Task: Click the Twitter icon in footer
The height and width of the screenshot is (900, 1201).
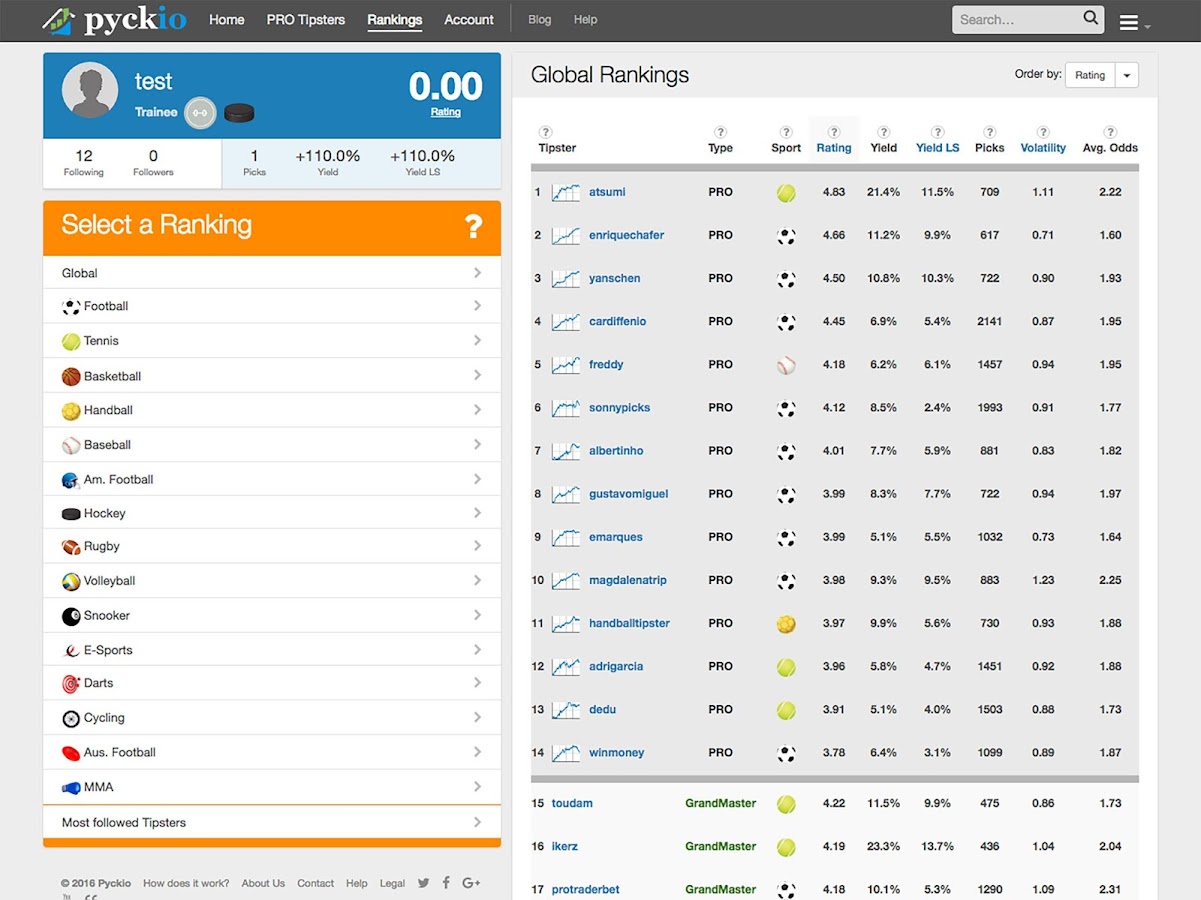Action: tap(424, 883)
